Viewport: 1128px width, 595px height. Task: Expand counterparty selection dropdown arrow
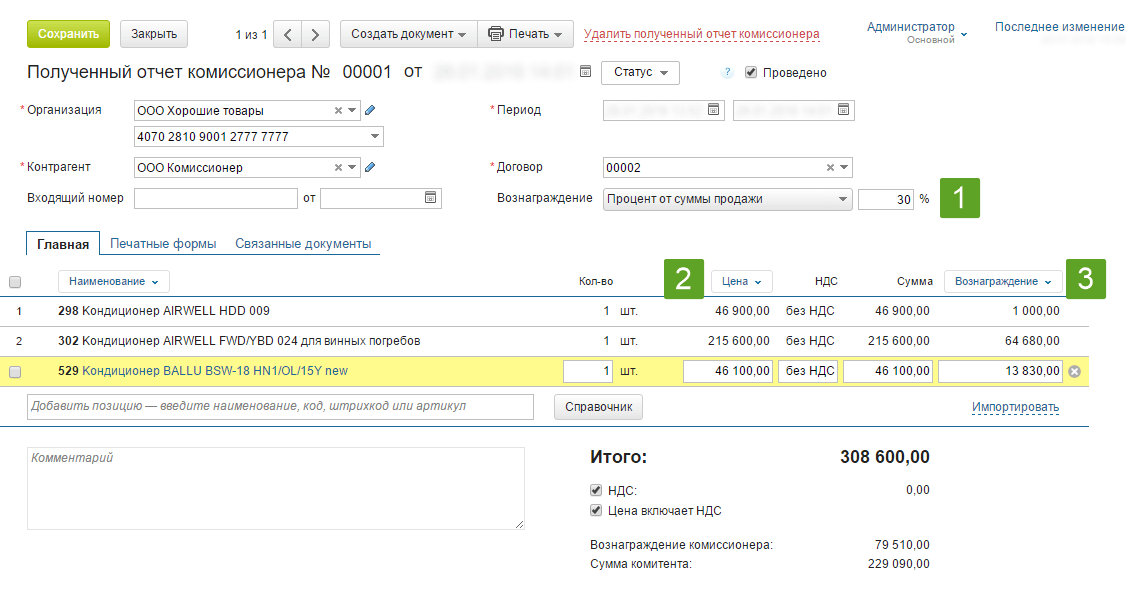(352, 167)
